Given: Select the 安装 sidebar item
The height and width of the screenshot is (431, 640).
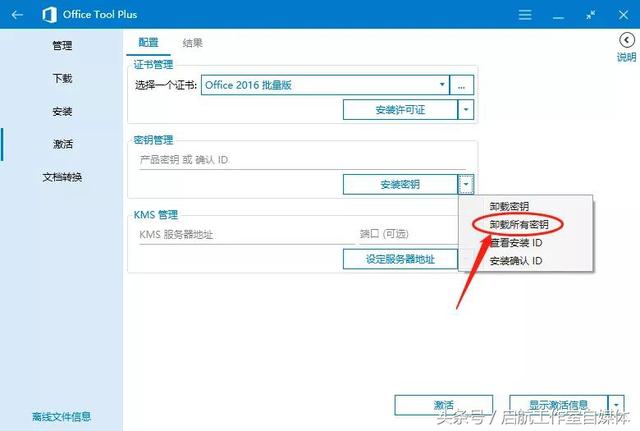Looking at the screenshot, I should click(x=62, y=111).
